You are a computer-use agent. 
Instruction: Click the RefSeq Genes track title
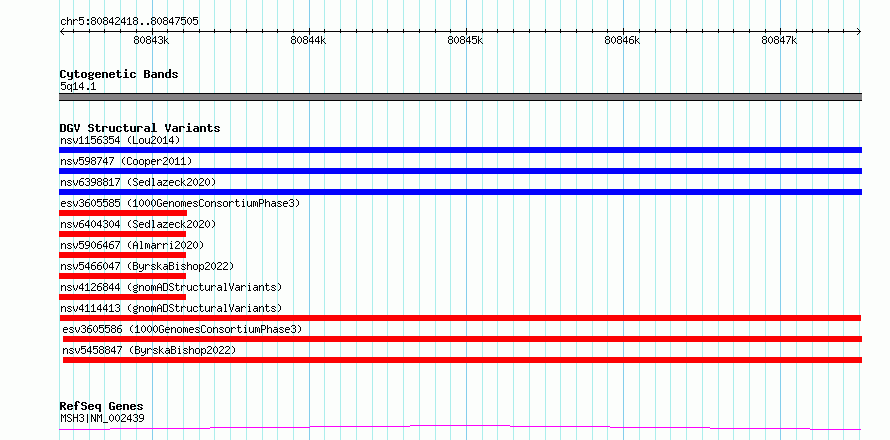pyautogui.click(x=101, y=407)
